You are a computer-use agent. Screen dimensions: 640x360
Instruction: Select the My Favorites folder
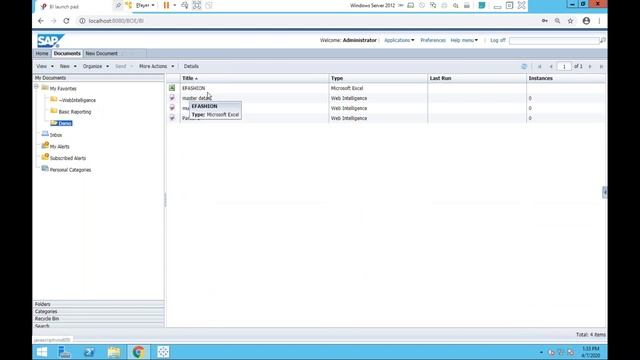(x=63, y=89)
